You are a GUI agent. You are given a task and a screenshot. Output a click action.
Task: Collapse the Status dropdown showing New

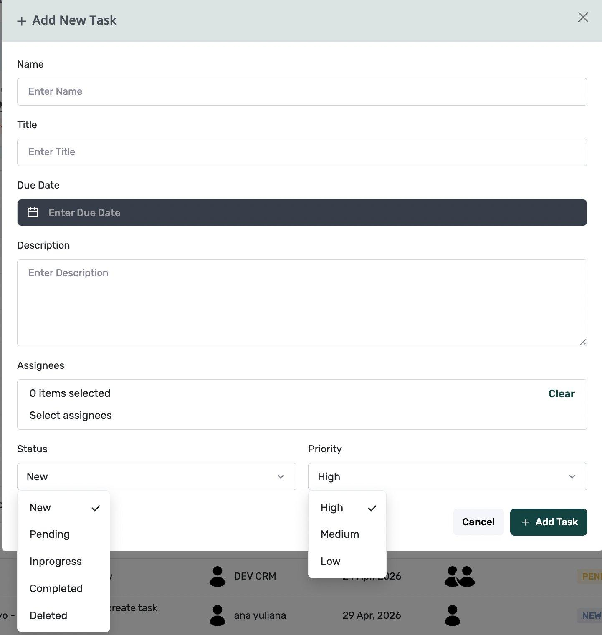[156, 477]
